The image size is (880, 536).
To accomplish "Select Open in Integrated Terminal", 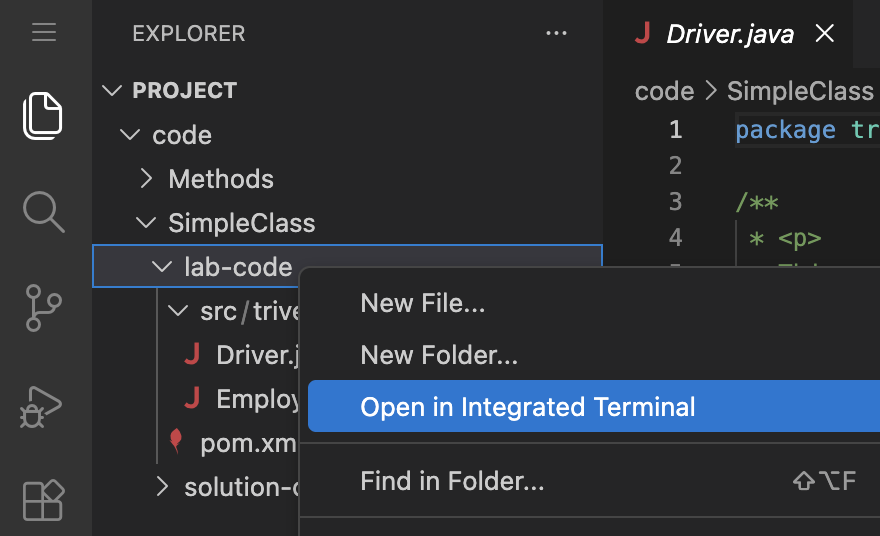I will click(594, 406).
